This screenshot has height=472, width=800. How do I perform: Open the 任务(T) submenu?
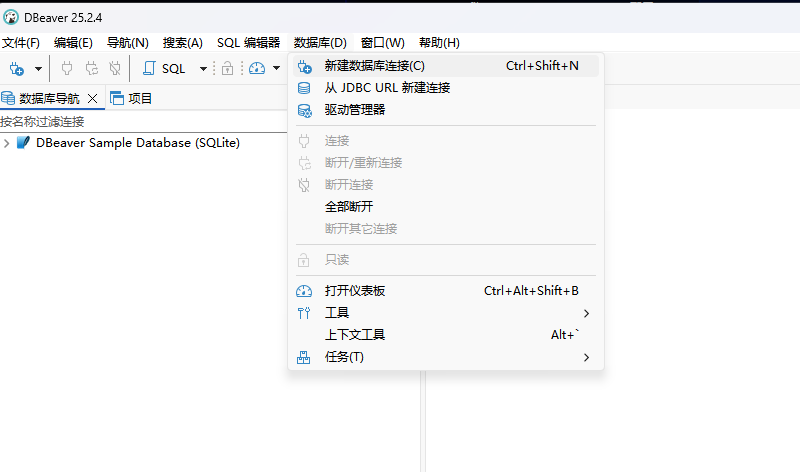coord(446,357)
